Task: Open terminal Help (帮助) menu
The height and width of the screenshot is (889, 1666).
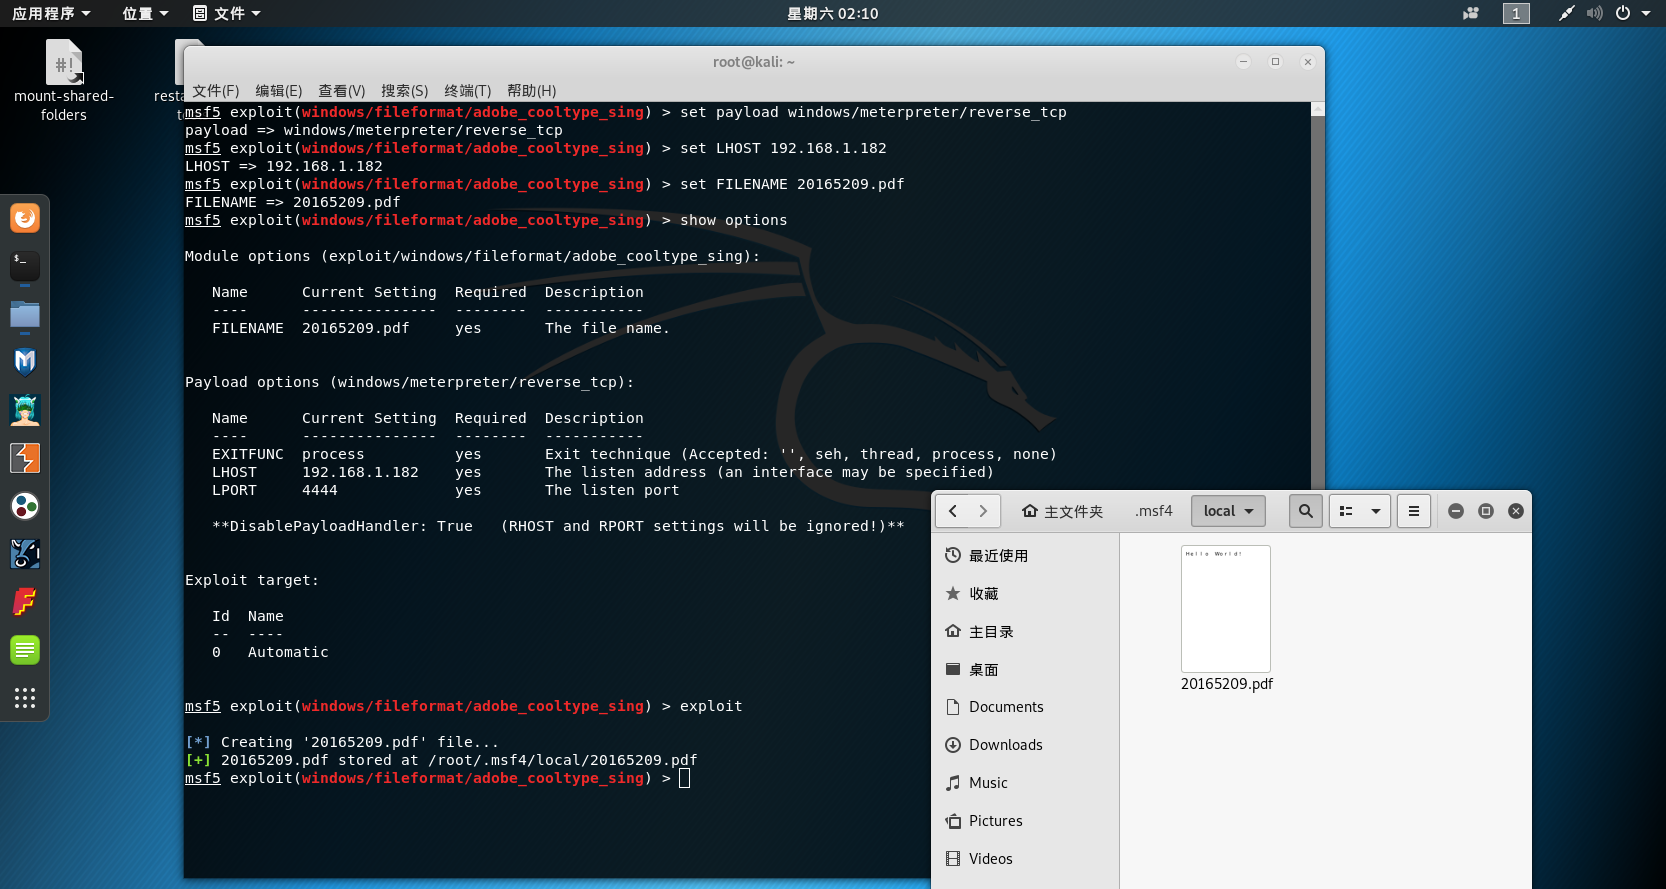Action: (x=532, y=91)
